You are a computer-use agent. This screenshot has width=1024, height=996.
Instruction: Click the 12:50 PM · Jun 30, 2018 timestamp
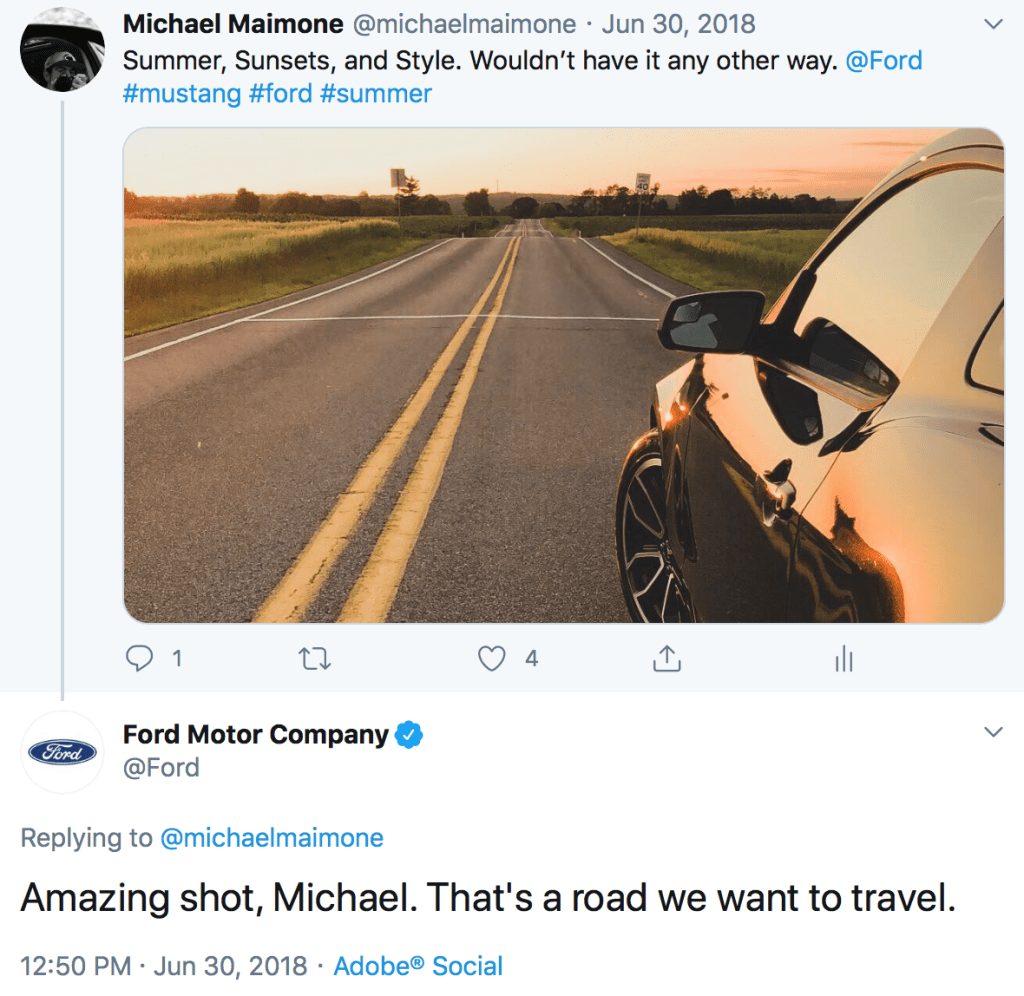click(164, 966)
